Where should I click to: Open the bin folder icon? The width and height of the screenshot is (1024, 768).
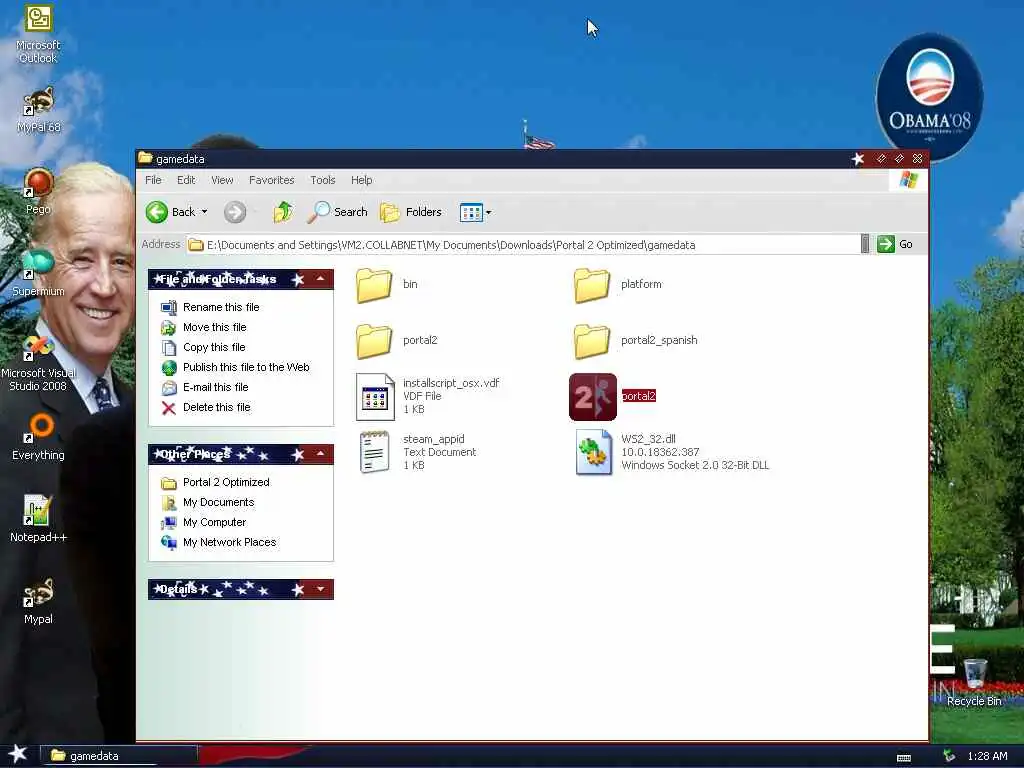click(x=374, y=285)
